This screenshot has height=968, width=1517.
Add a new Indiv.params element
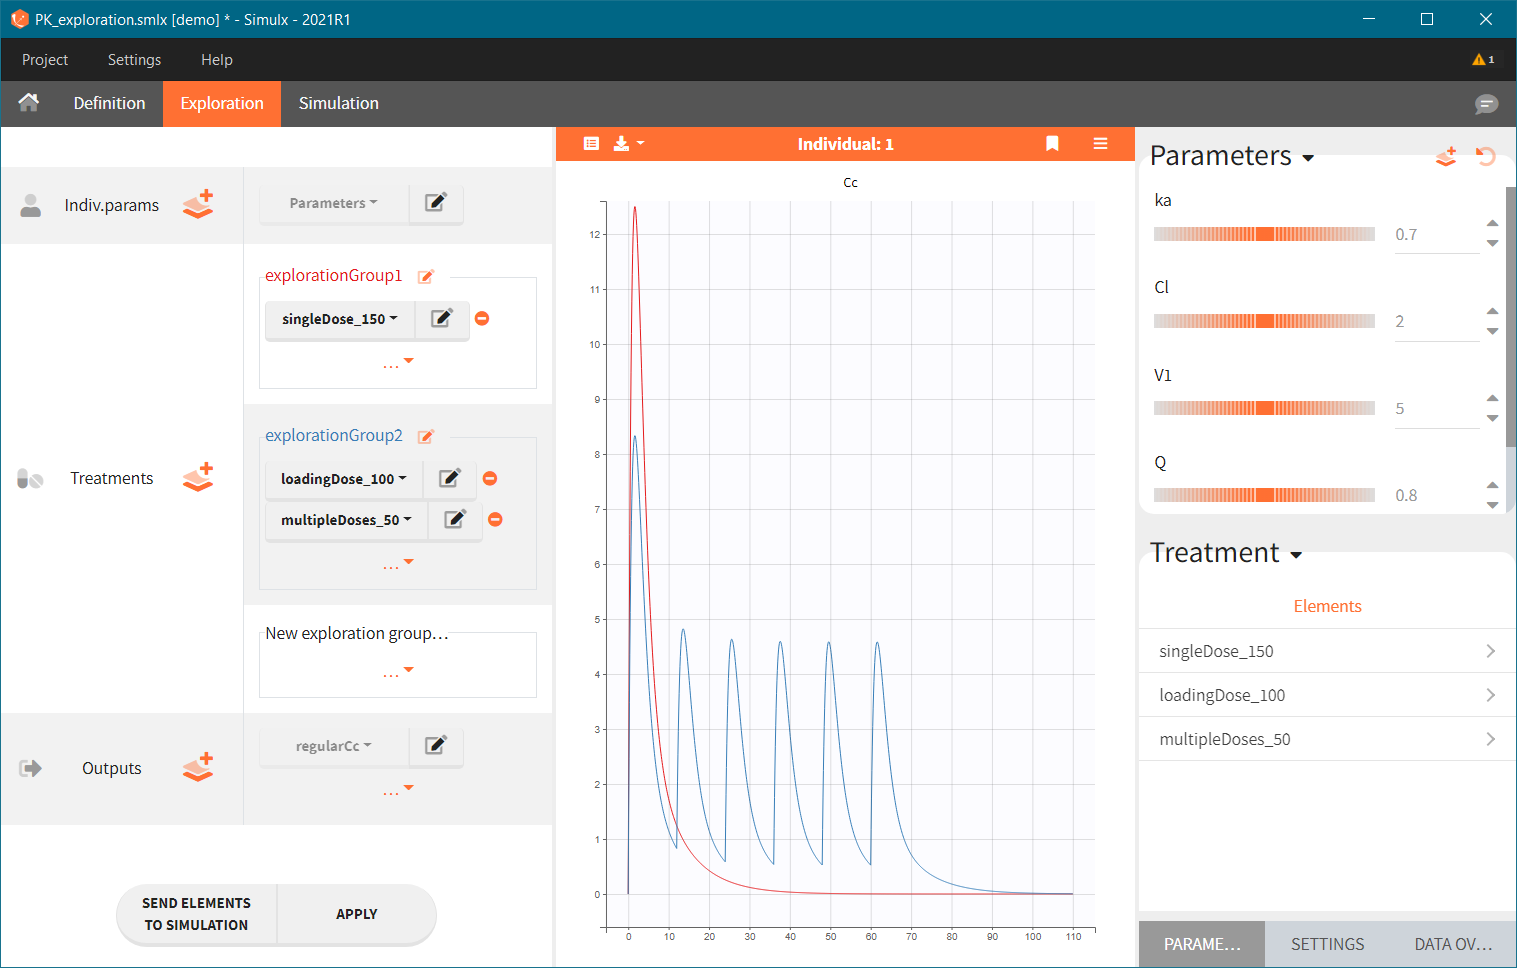click(x=198, y=204)
